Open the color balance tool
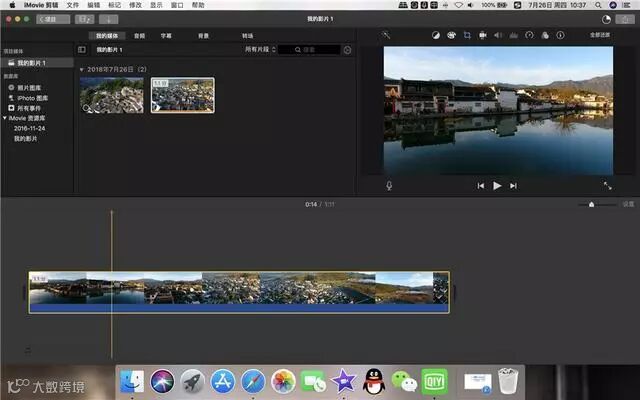640x400 pixels. tap(436, 34)
